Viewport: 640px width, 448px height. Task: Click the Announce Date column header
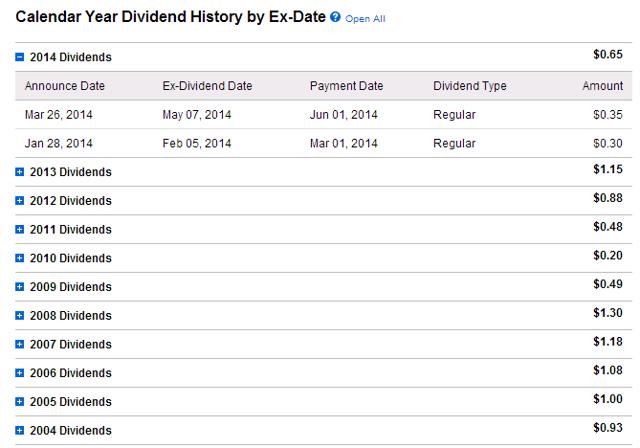click(65, 86)
